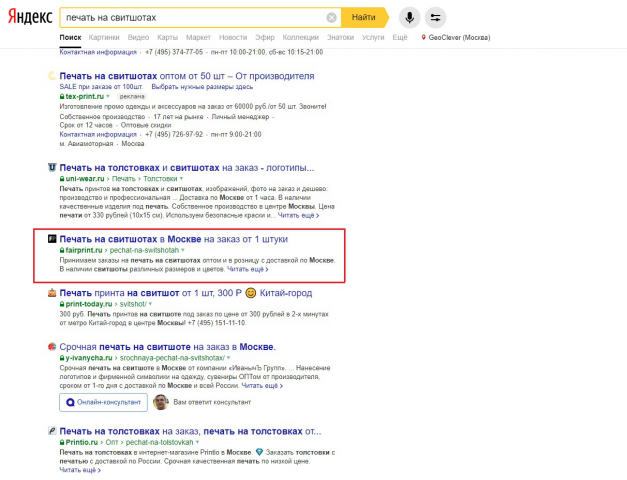Click the top Контактная информация link
The image size is (627, 480).
[98, 52]
